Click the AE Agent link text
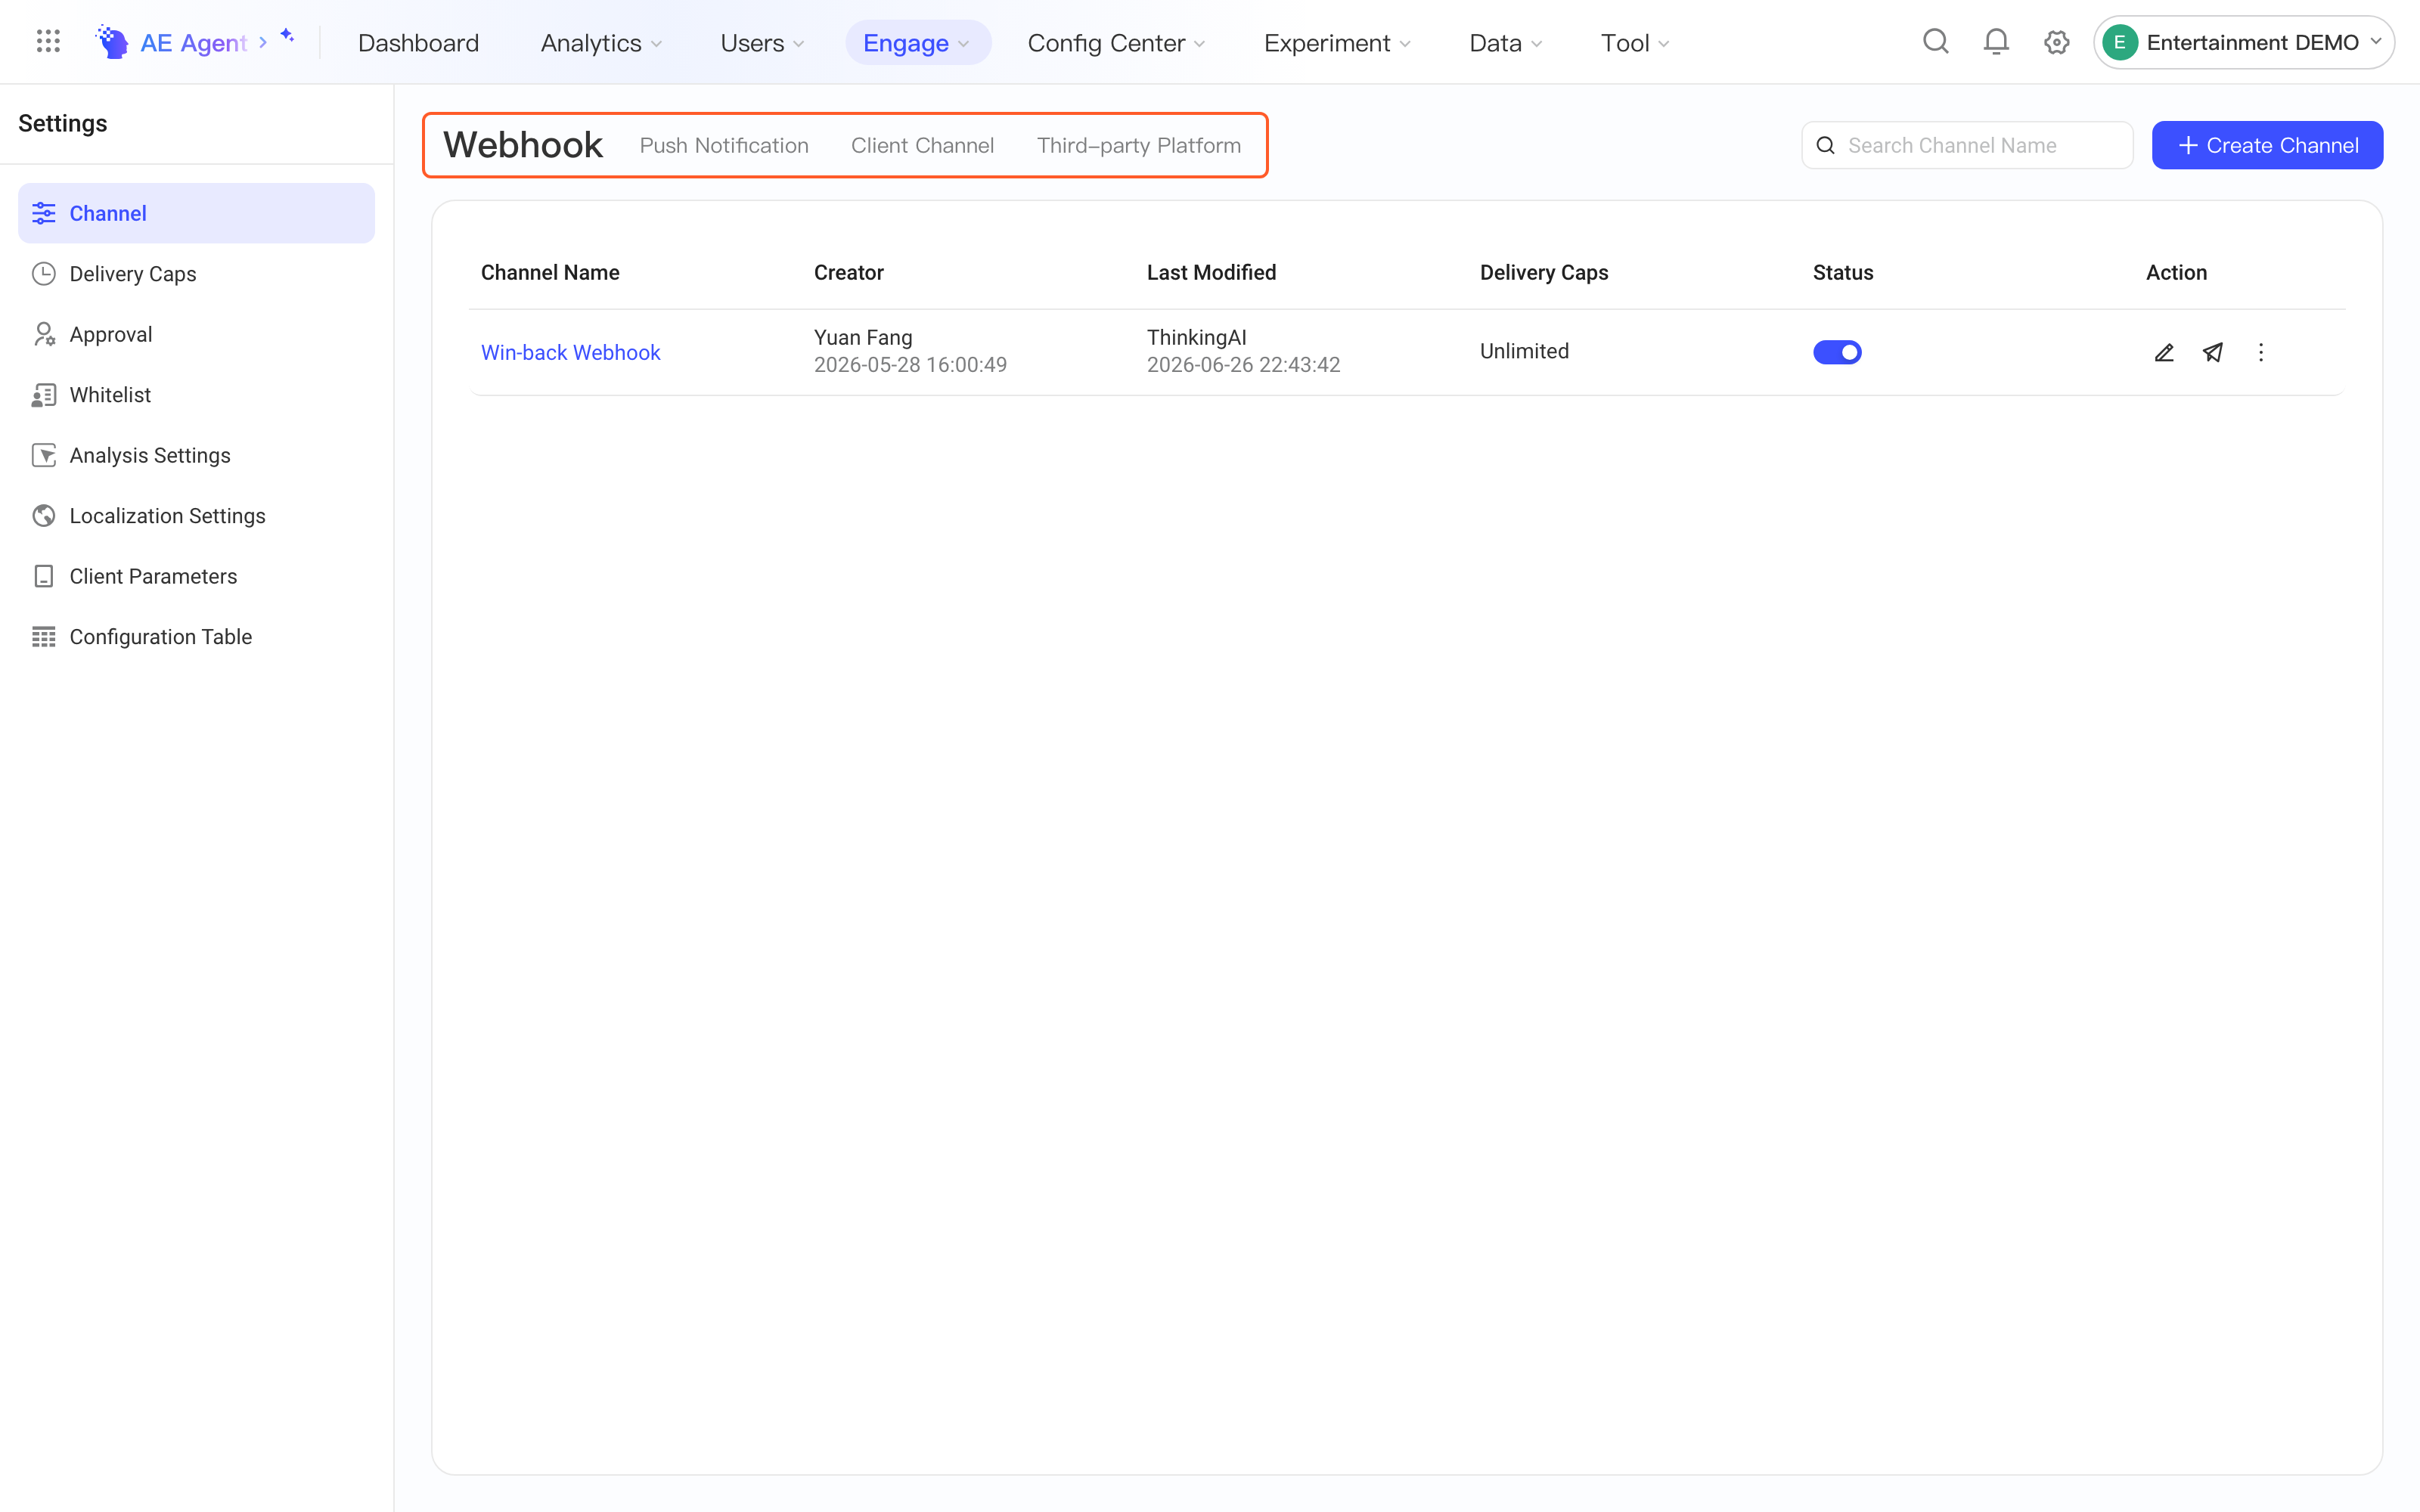The width and height of the screenshot is (2420, 1512). coord(193,43)
